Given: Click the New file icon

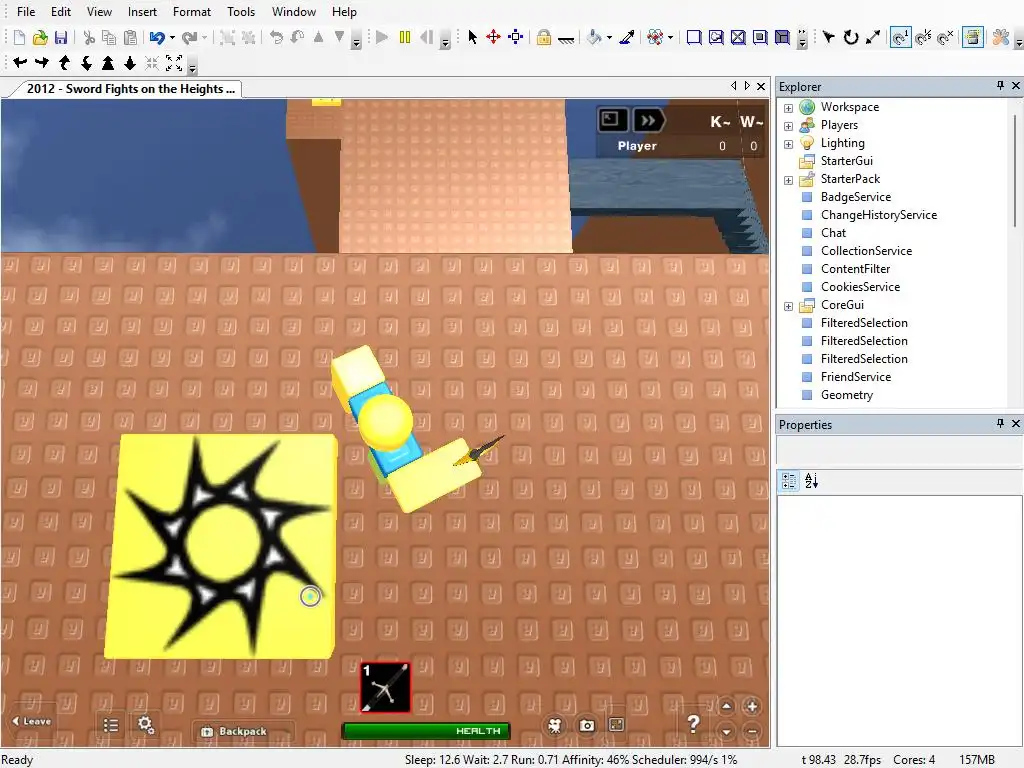Looking at the screenshot, I should tap(19, 37).
